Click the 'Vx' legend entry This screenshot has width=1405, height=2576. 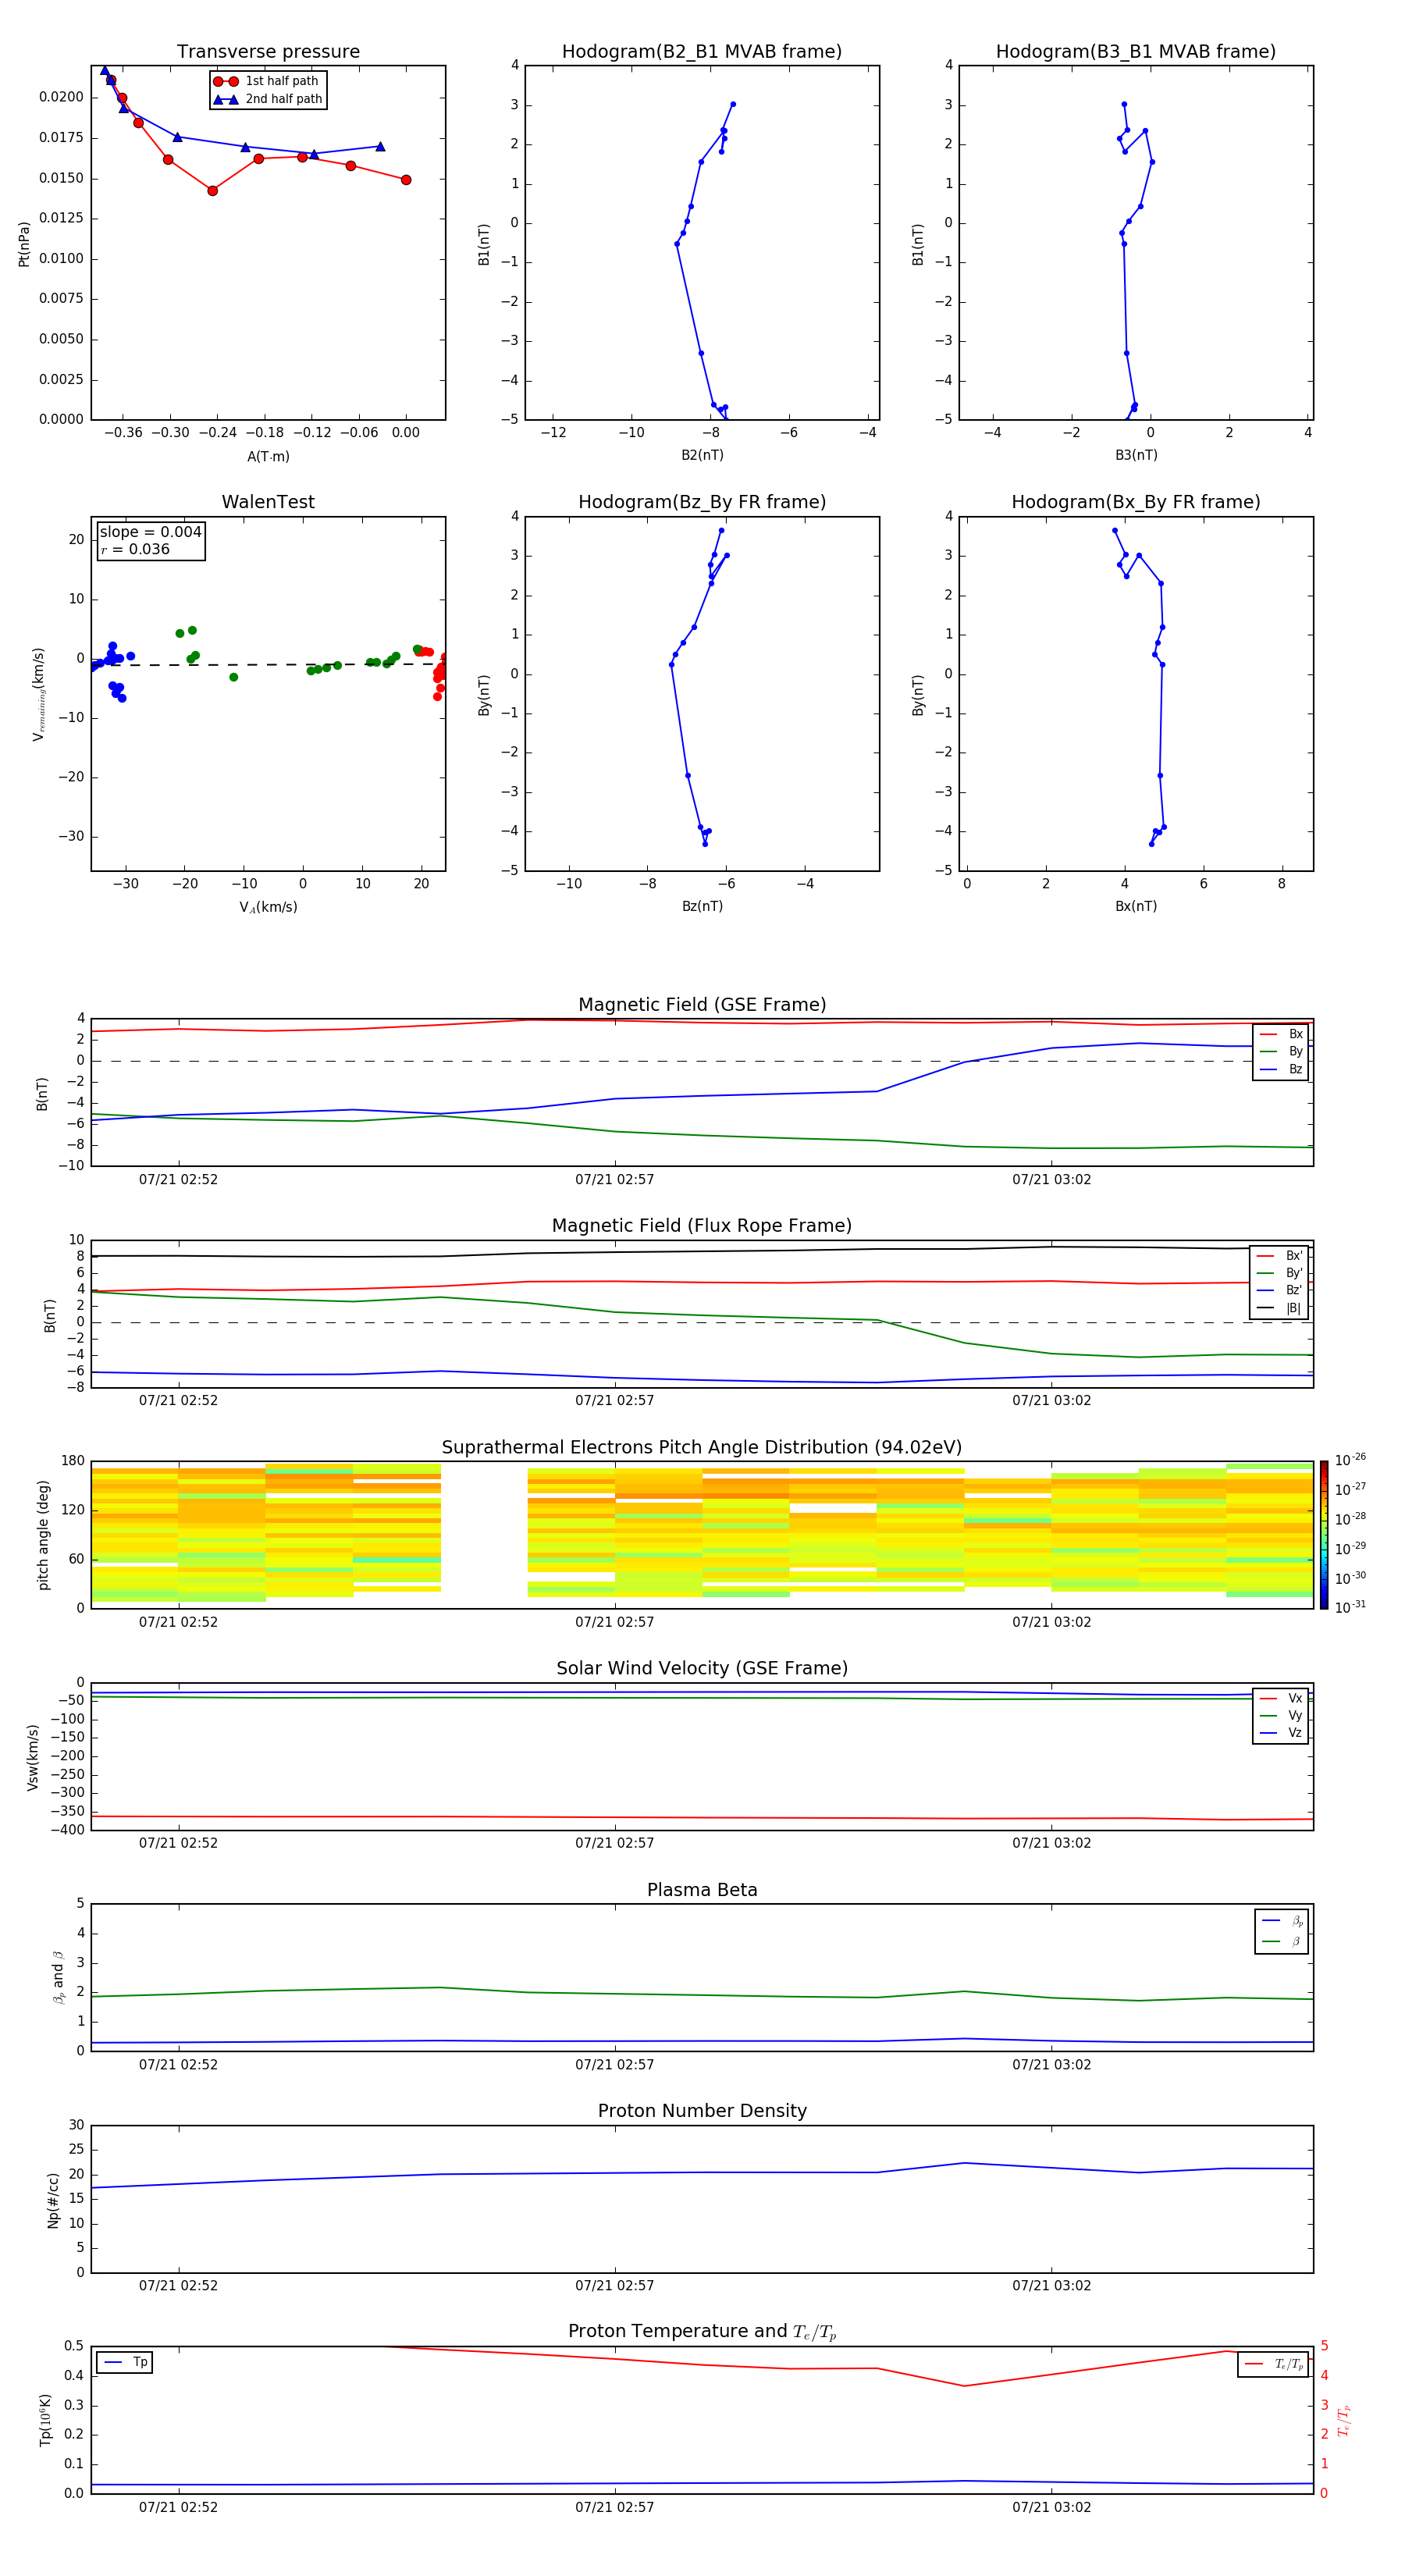click(x=1281, y=1698)
